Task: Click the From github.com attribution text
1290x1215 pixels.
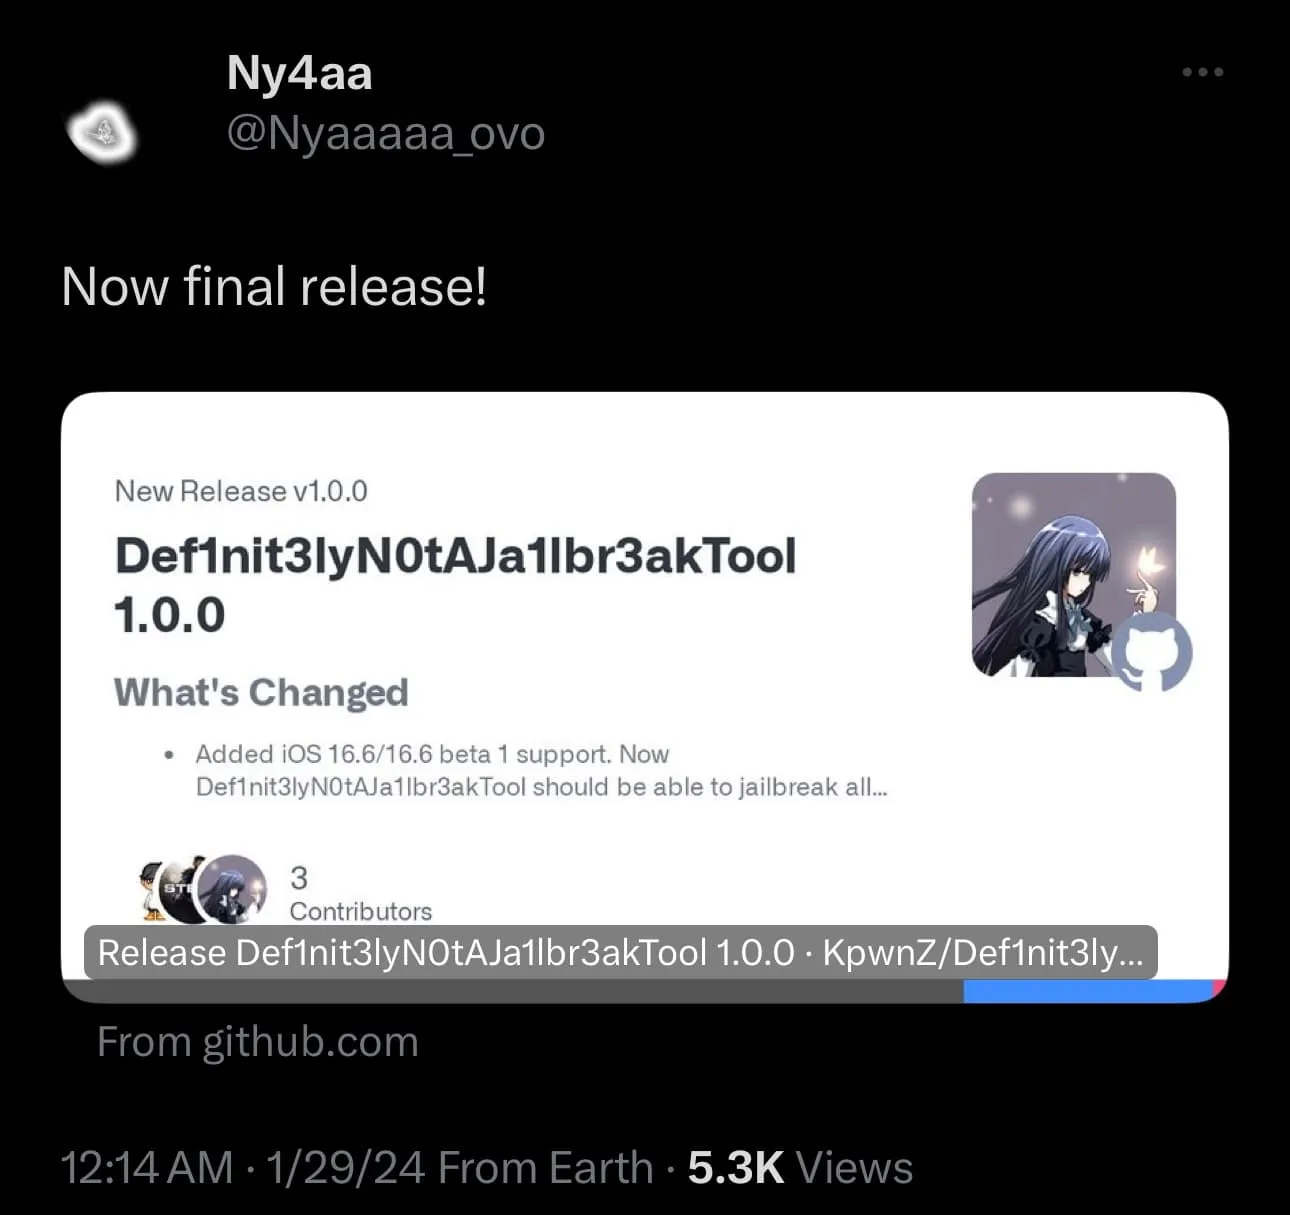Action: pyautogui.click(x=257, y=1041)
